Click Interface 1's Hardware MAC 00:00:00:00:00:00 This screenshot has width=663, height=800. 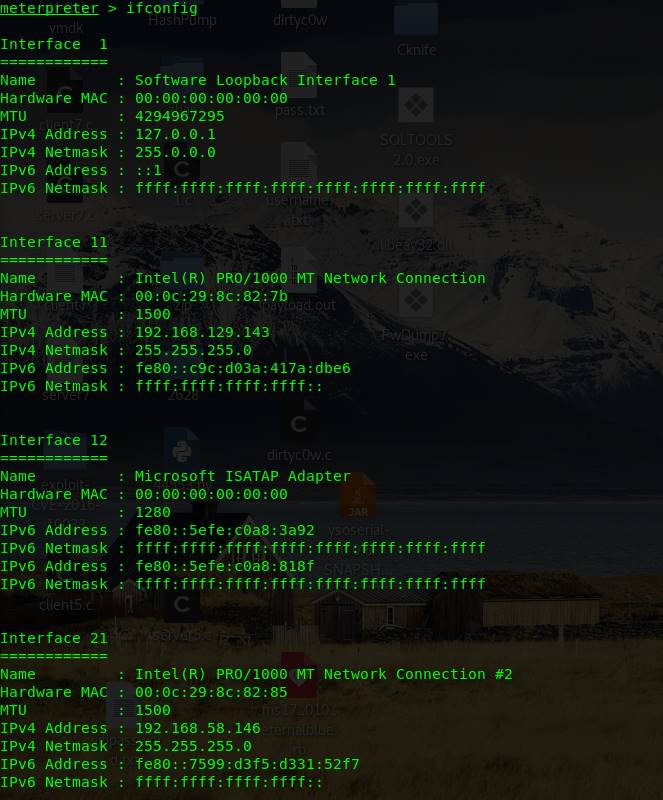211,98
